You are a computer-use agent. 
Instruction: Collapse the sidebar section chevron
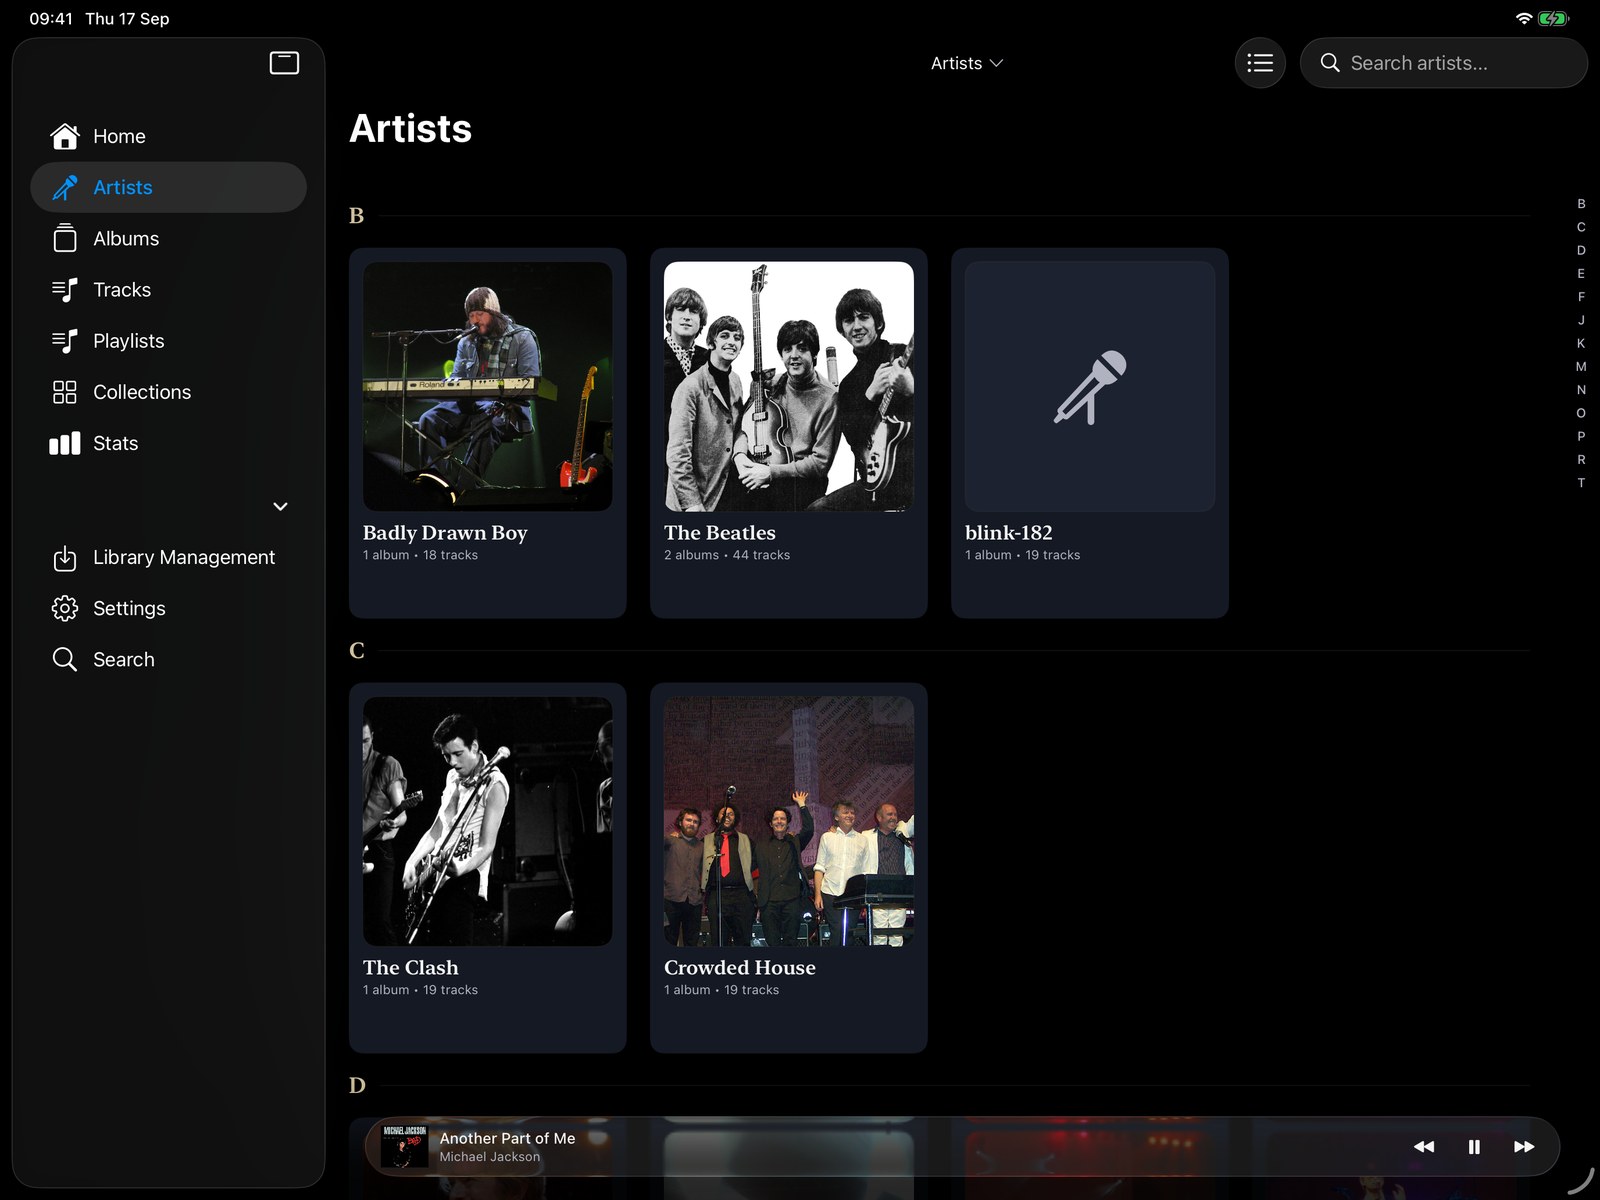coord(281,506)
